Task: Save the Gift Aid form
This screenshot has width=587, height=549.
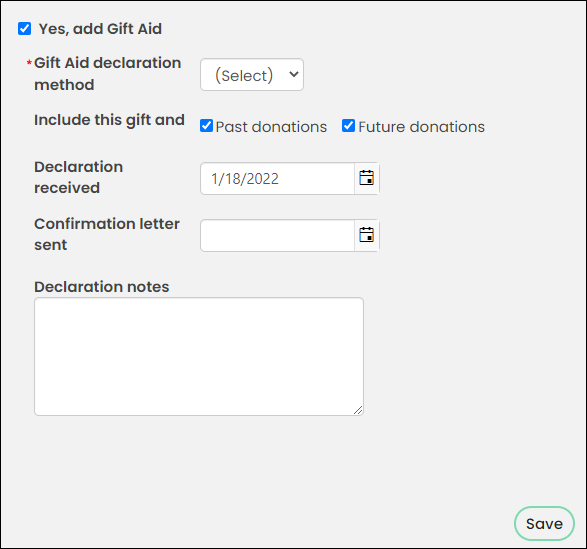Action: tap(544, 524)
